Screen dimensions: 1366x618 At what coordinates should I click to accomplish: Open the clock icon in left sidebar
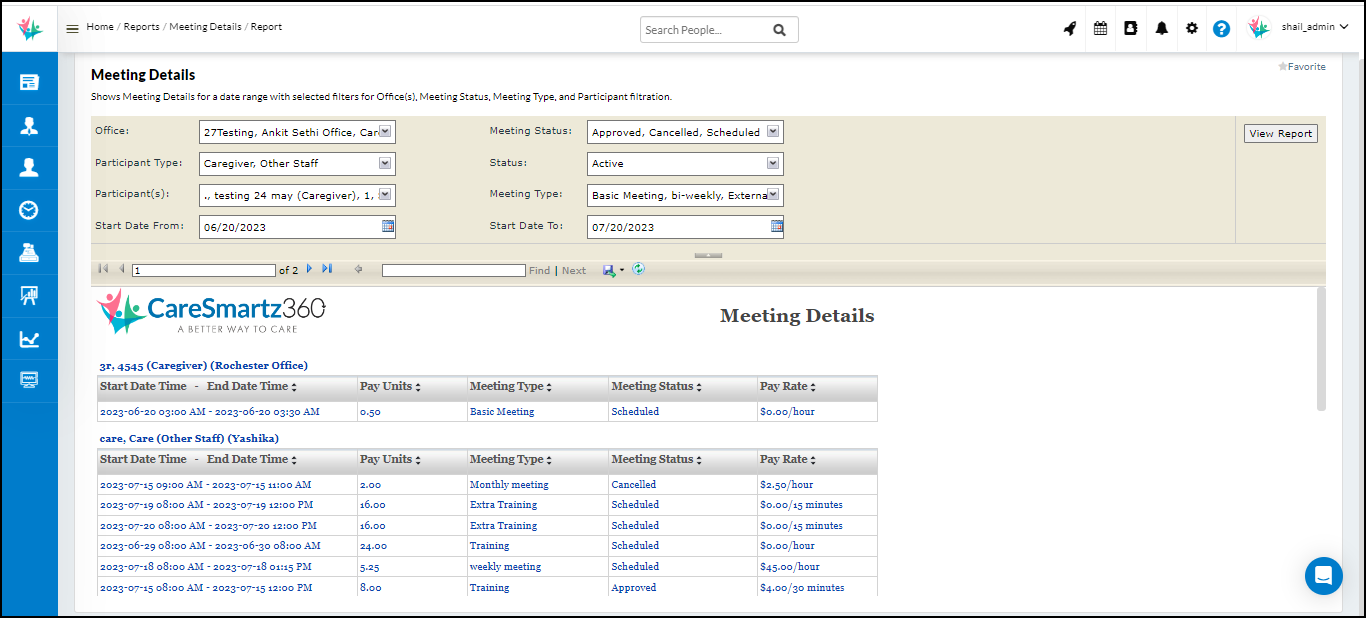pyautogui.click(x=29, y=210)
